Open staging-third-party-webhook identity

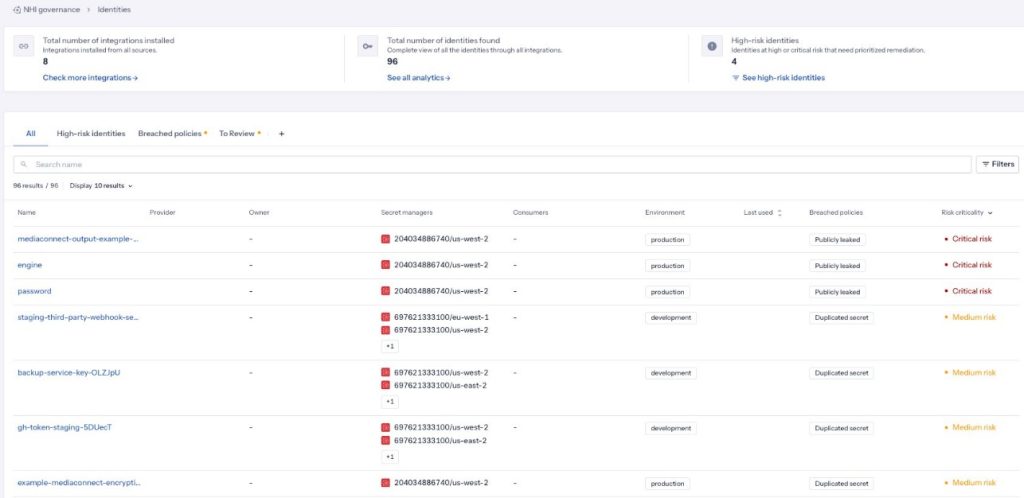click(x=78, y=317)
